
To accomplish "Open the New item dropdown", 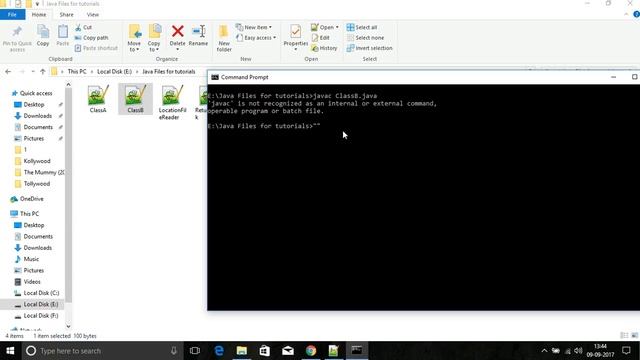I will click(x=254, y=27).
